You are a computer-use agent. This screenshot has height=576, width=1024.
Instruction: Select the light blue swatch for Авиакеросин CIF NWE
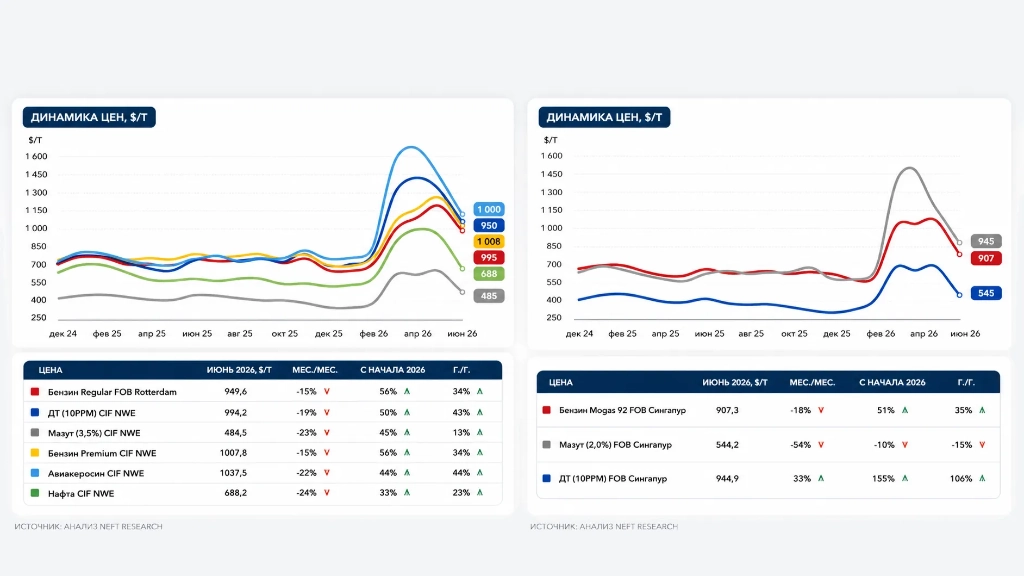pos(35,473)
